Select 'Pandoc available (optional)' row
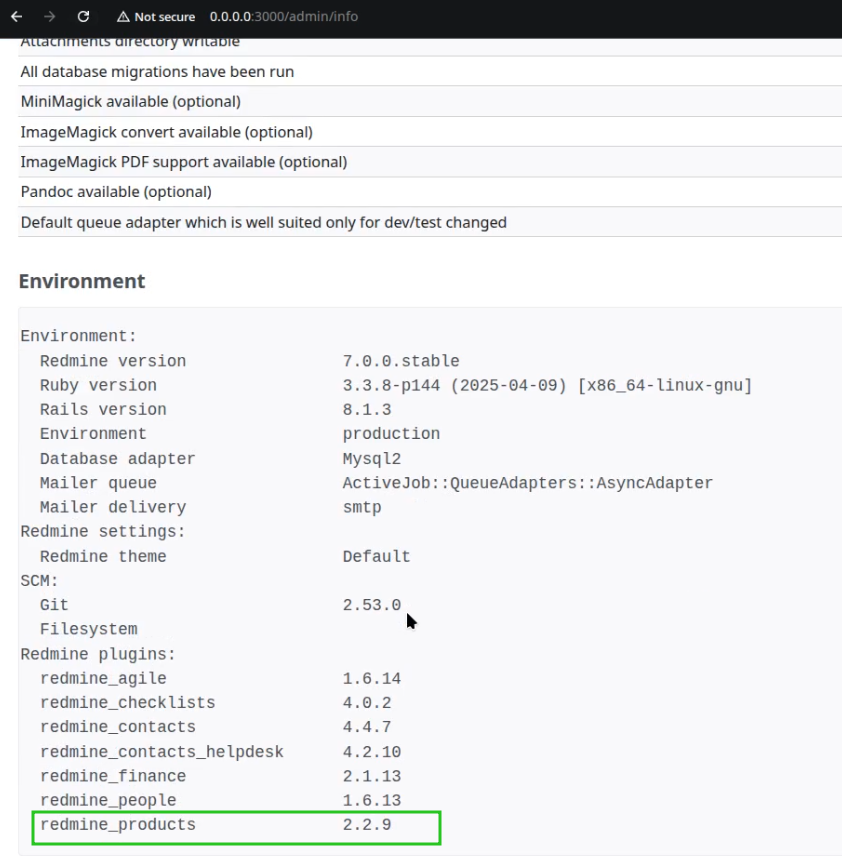This screenshot has width=842, height=865. tap(430, 191)
